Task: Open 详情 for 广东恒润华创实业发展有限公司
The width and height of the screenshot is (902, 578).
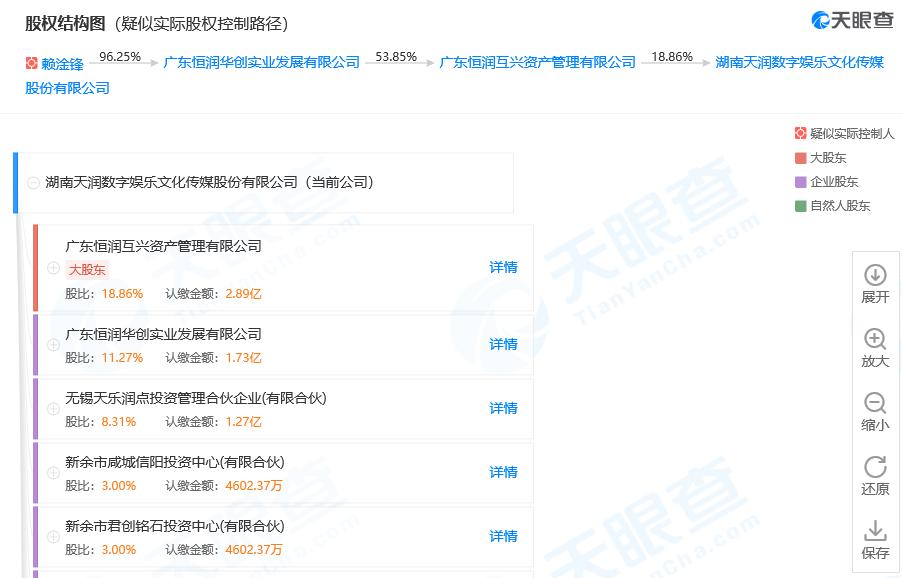Action: coord(503,344)
